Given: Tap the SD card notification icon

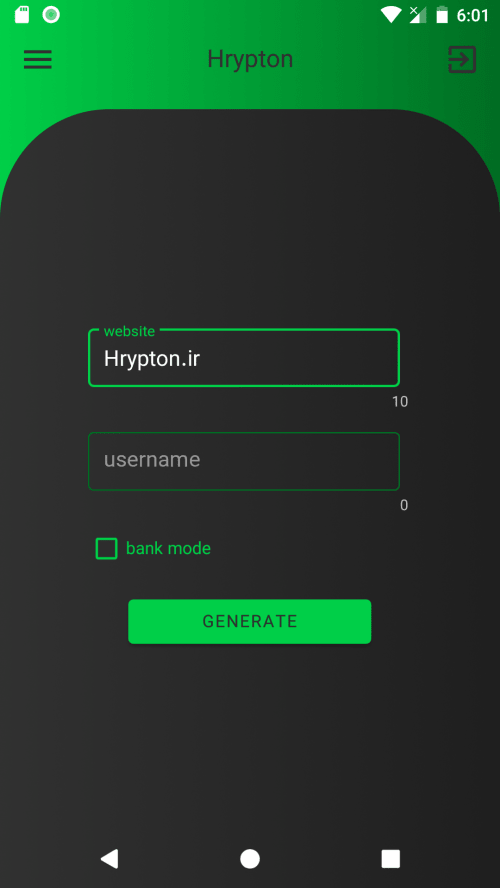Looking at the screenshot, I should click(x=22, y=15).
